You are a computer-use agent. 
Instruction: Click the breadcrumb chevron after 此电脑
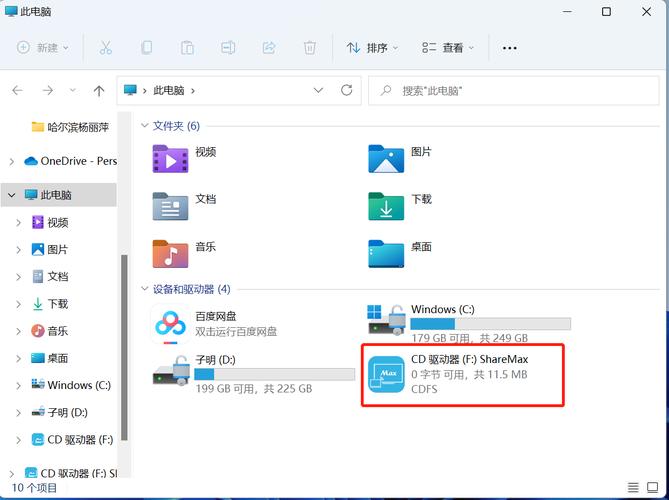193,90
